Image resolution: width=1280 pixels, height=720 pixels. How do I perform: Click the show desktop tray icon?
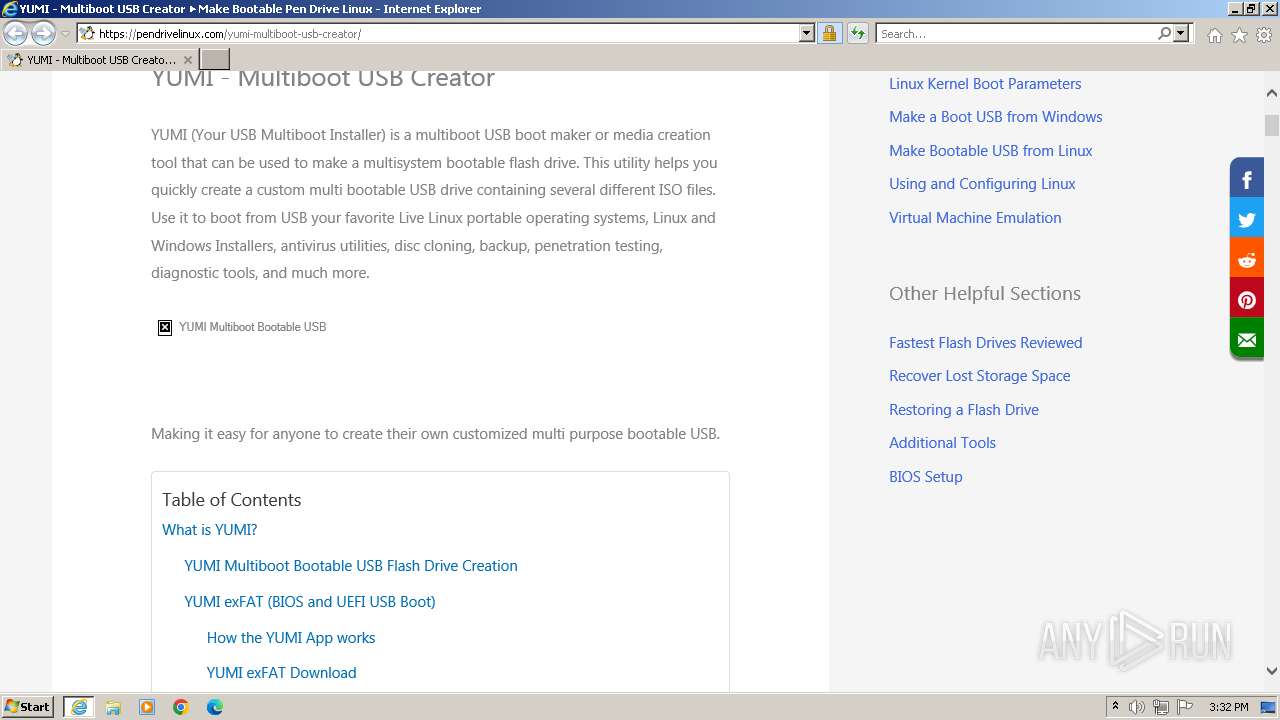click(x=1268, y=707)
